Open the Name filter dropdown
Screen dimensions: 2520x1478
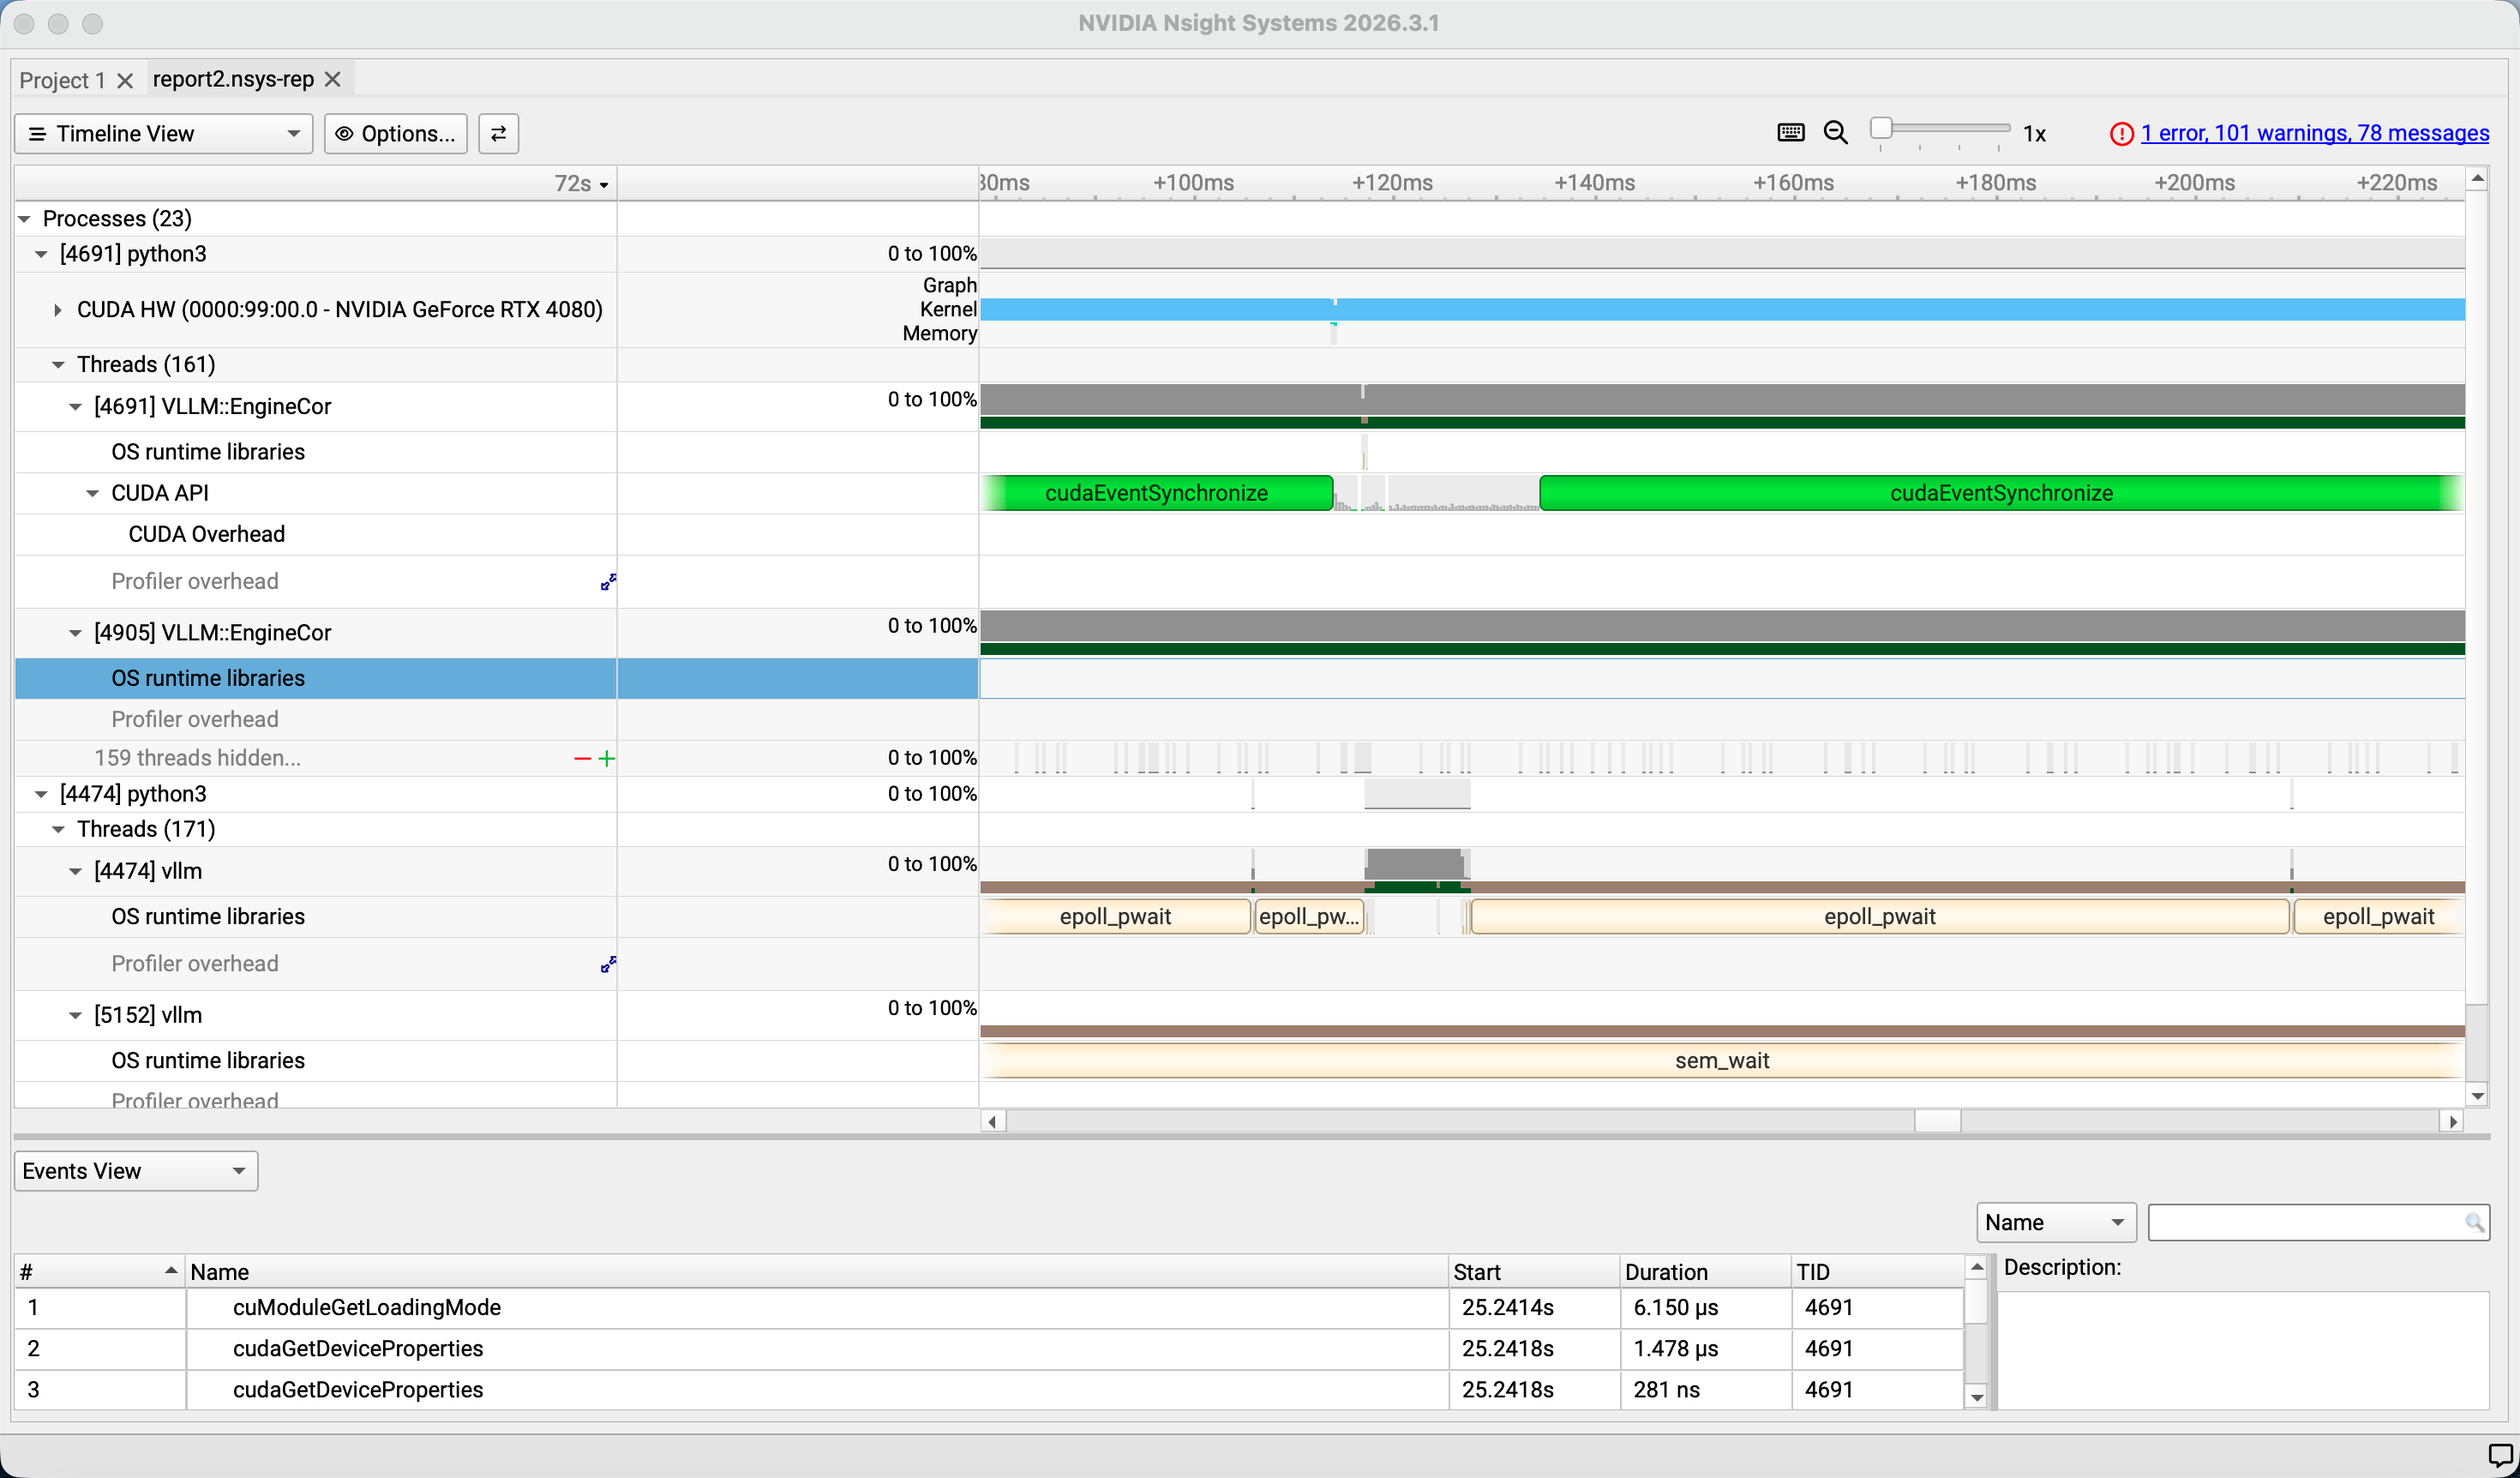coord(2055,1222)
